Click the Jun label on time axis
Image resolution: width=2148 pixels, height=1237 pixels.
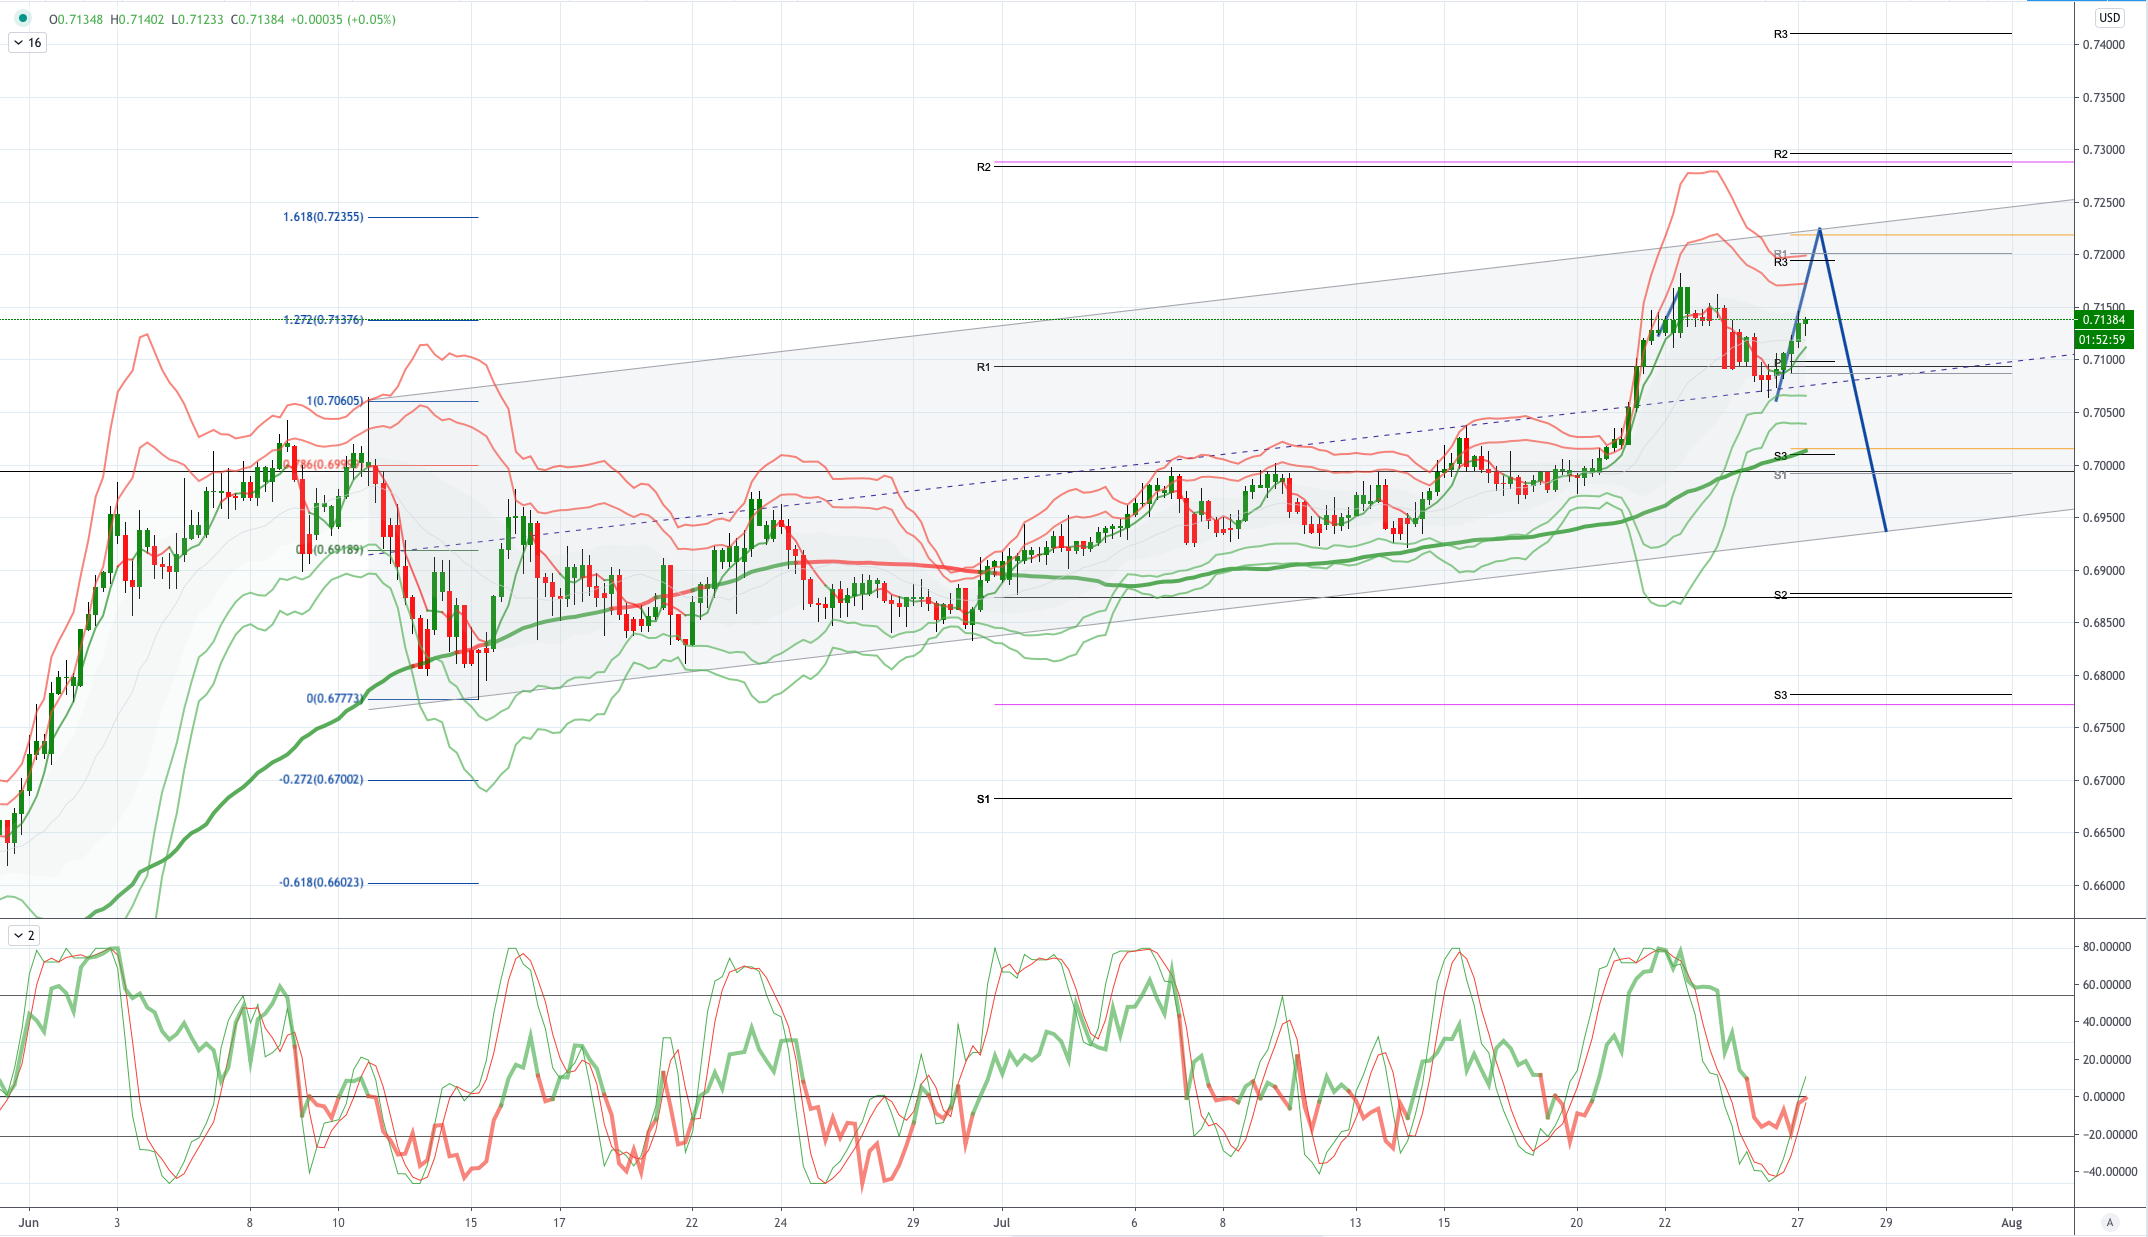pyautogui.click(x=29, y=1222)
